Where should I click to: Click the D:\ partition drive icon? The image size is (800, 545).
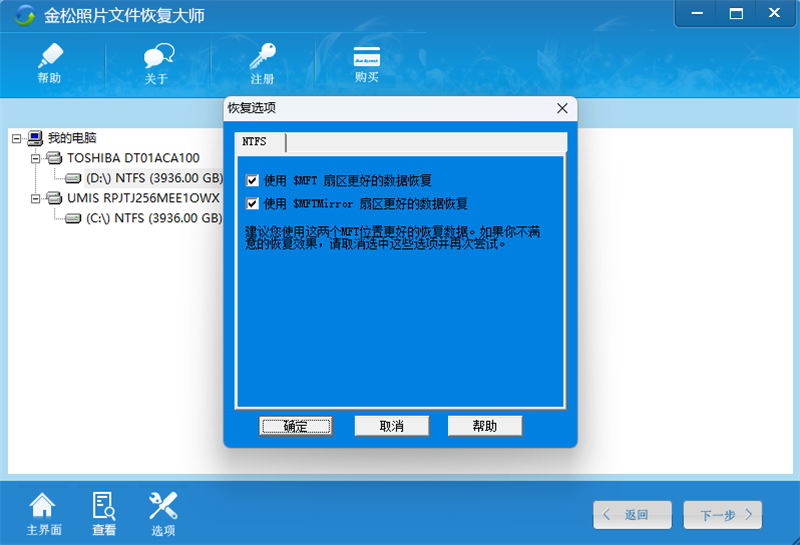73,178
